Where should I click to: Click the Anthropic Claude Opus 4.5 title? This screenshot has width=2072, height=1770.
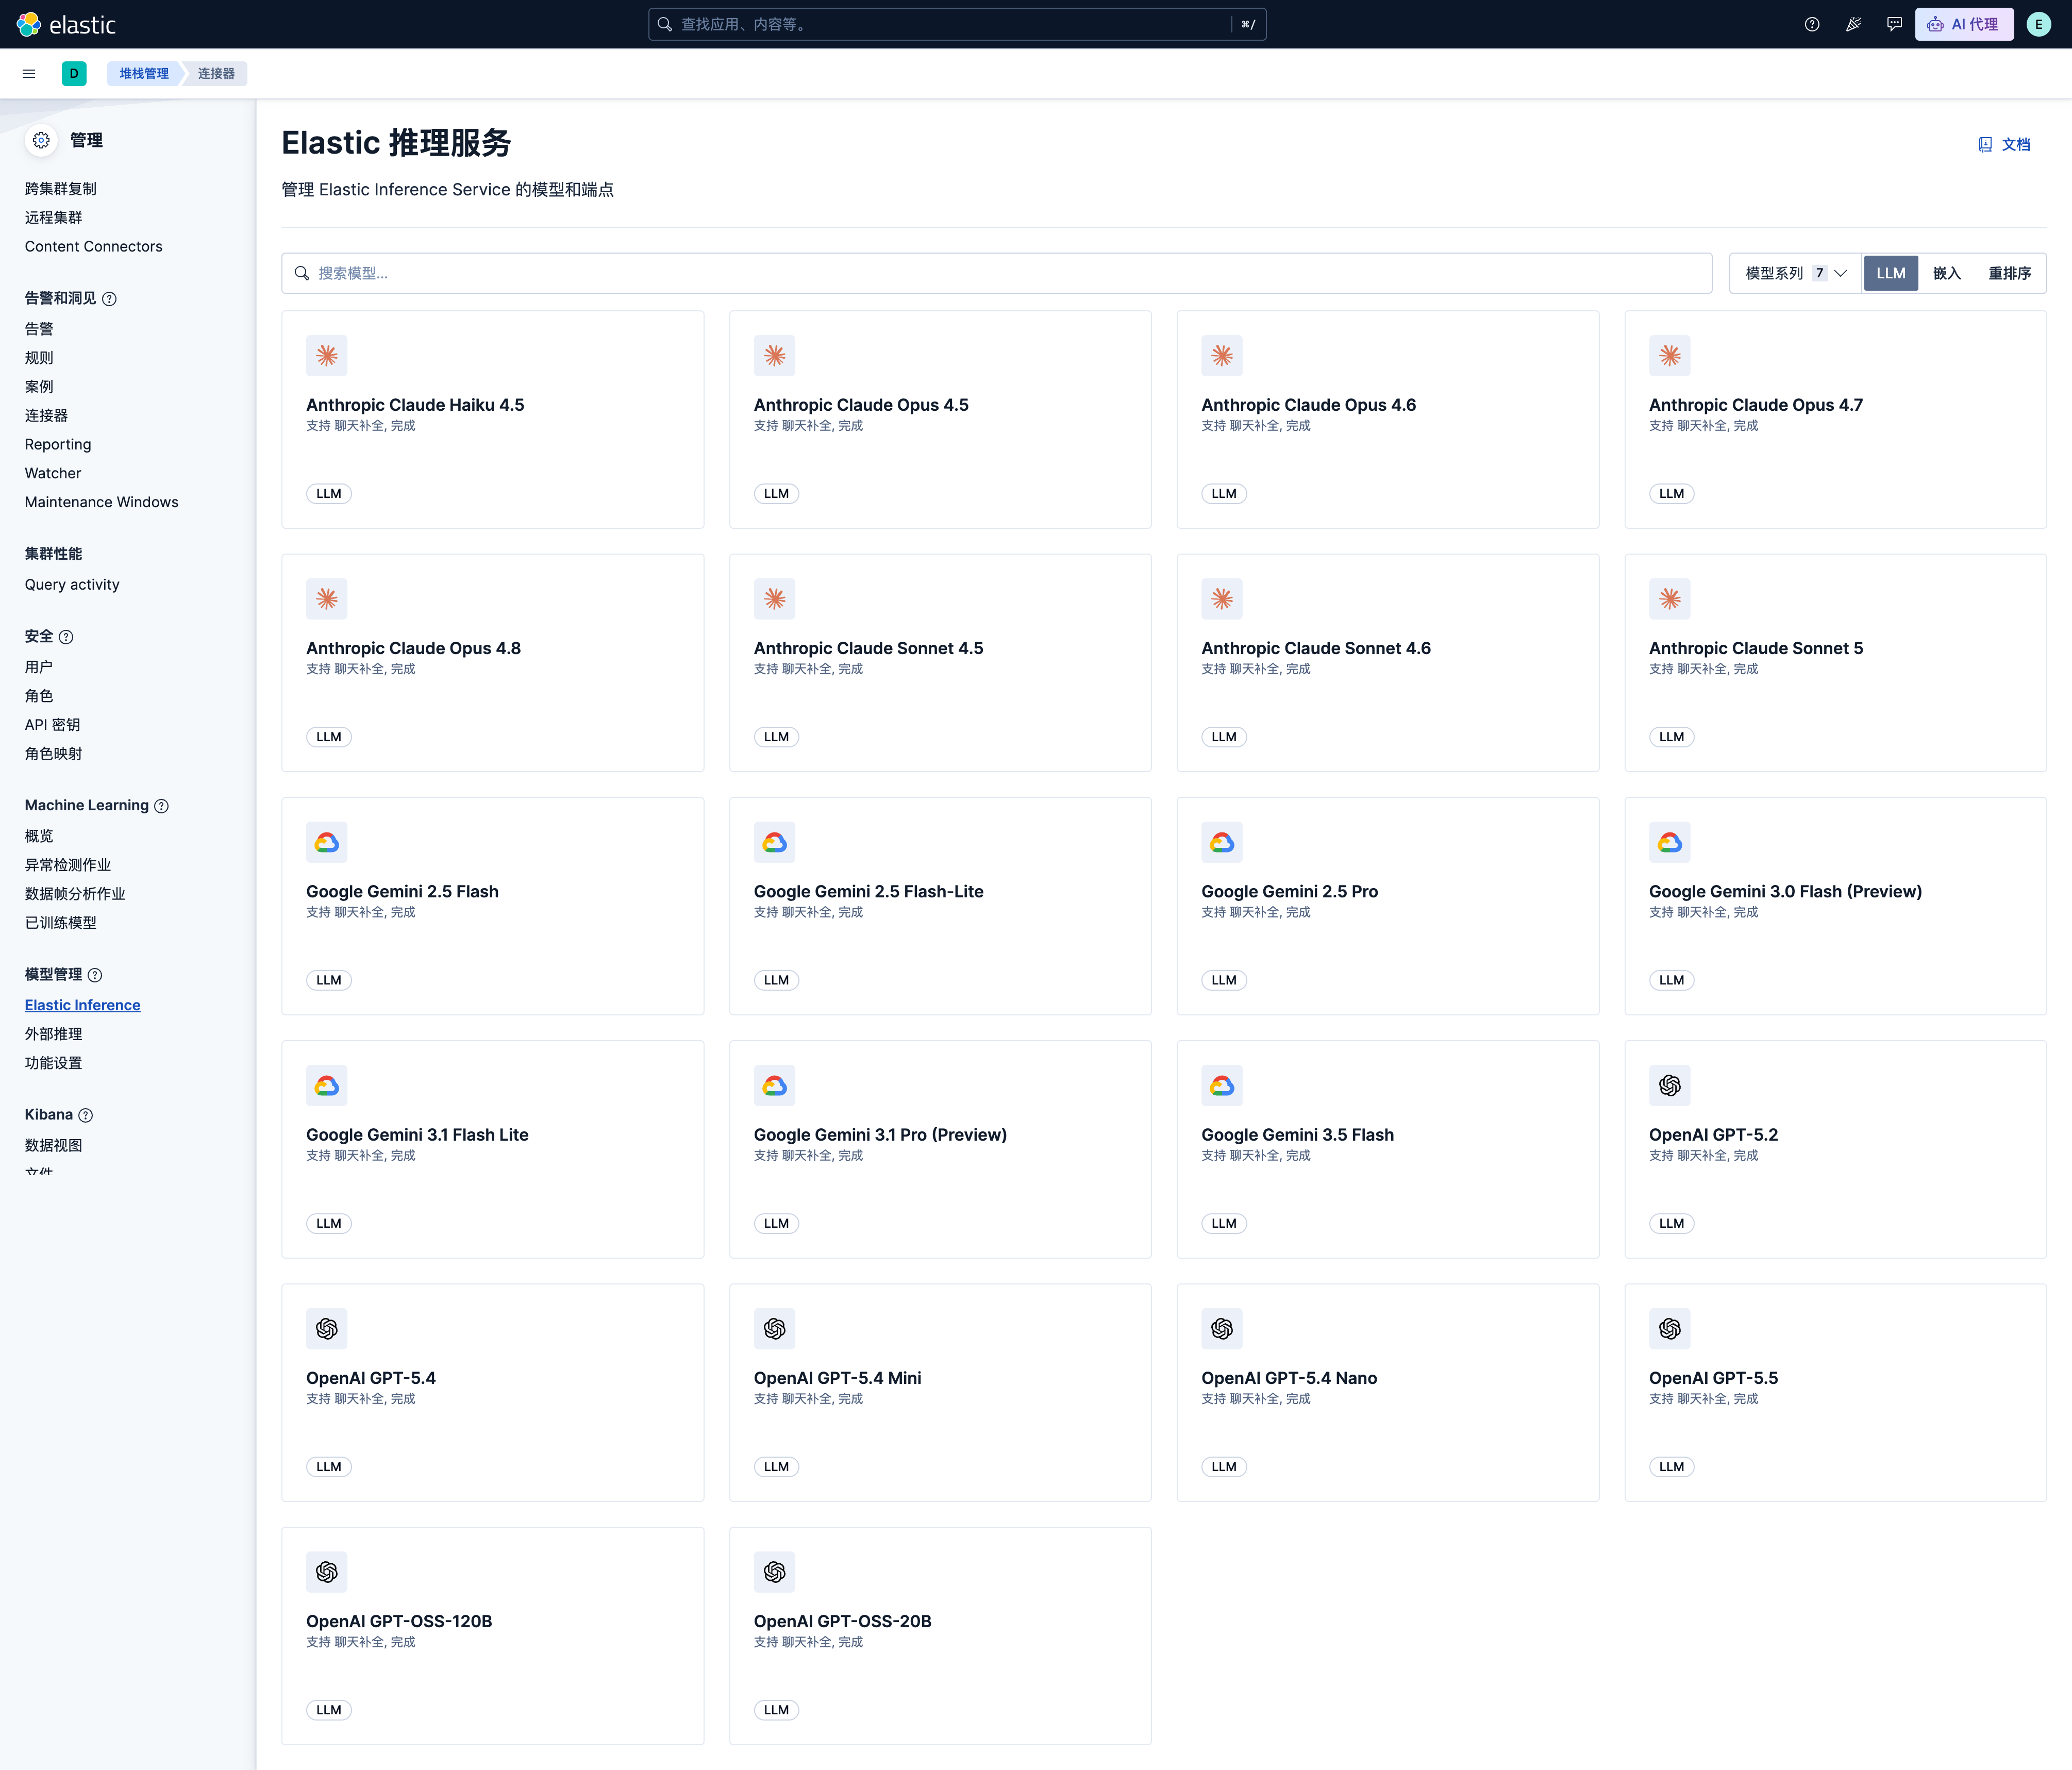pos(861,405)
